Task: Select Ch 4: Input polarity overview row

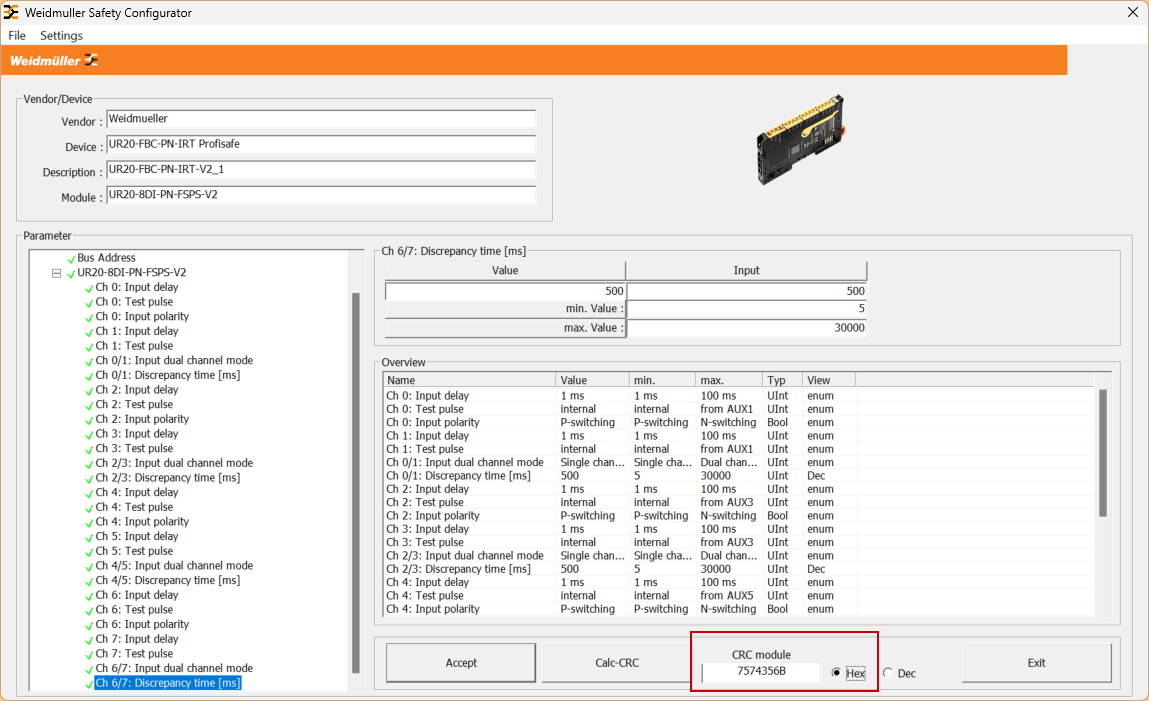Action: click(738, 609)
